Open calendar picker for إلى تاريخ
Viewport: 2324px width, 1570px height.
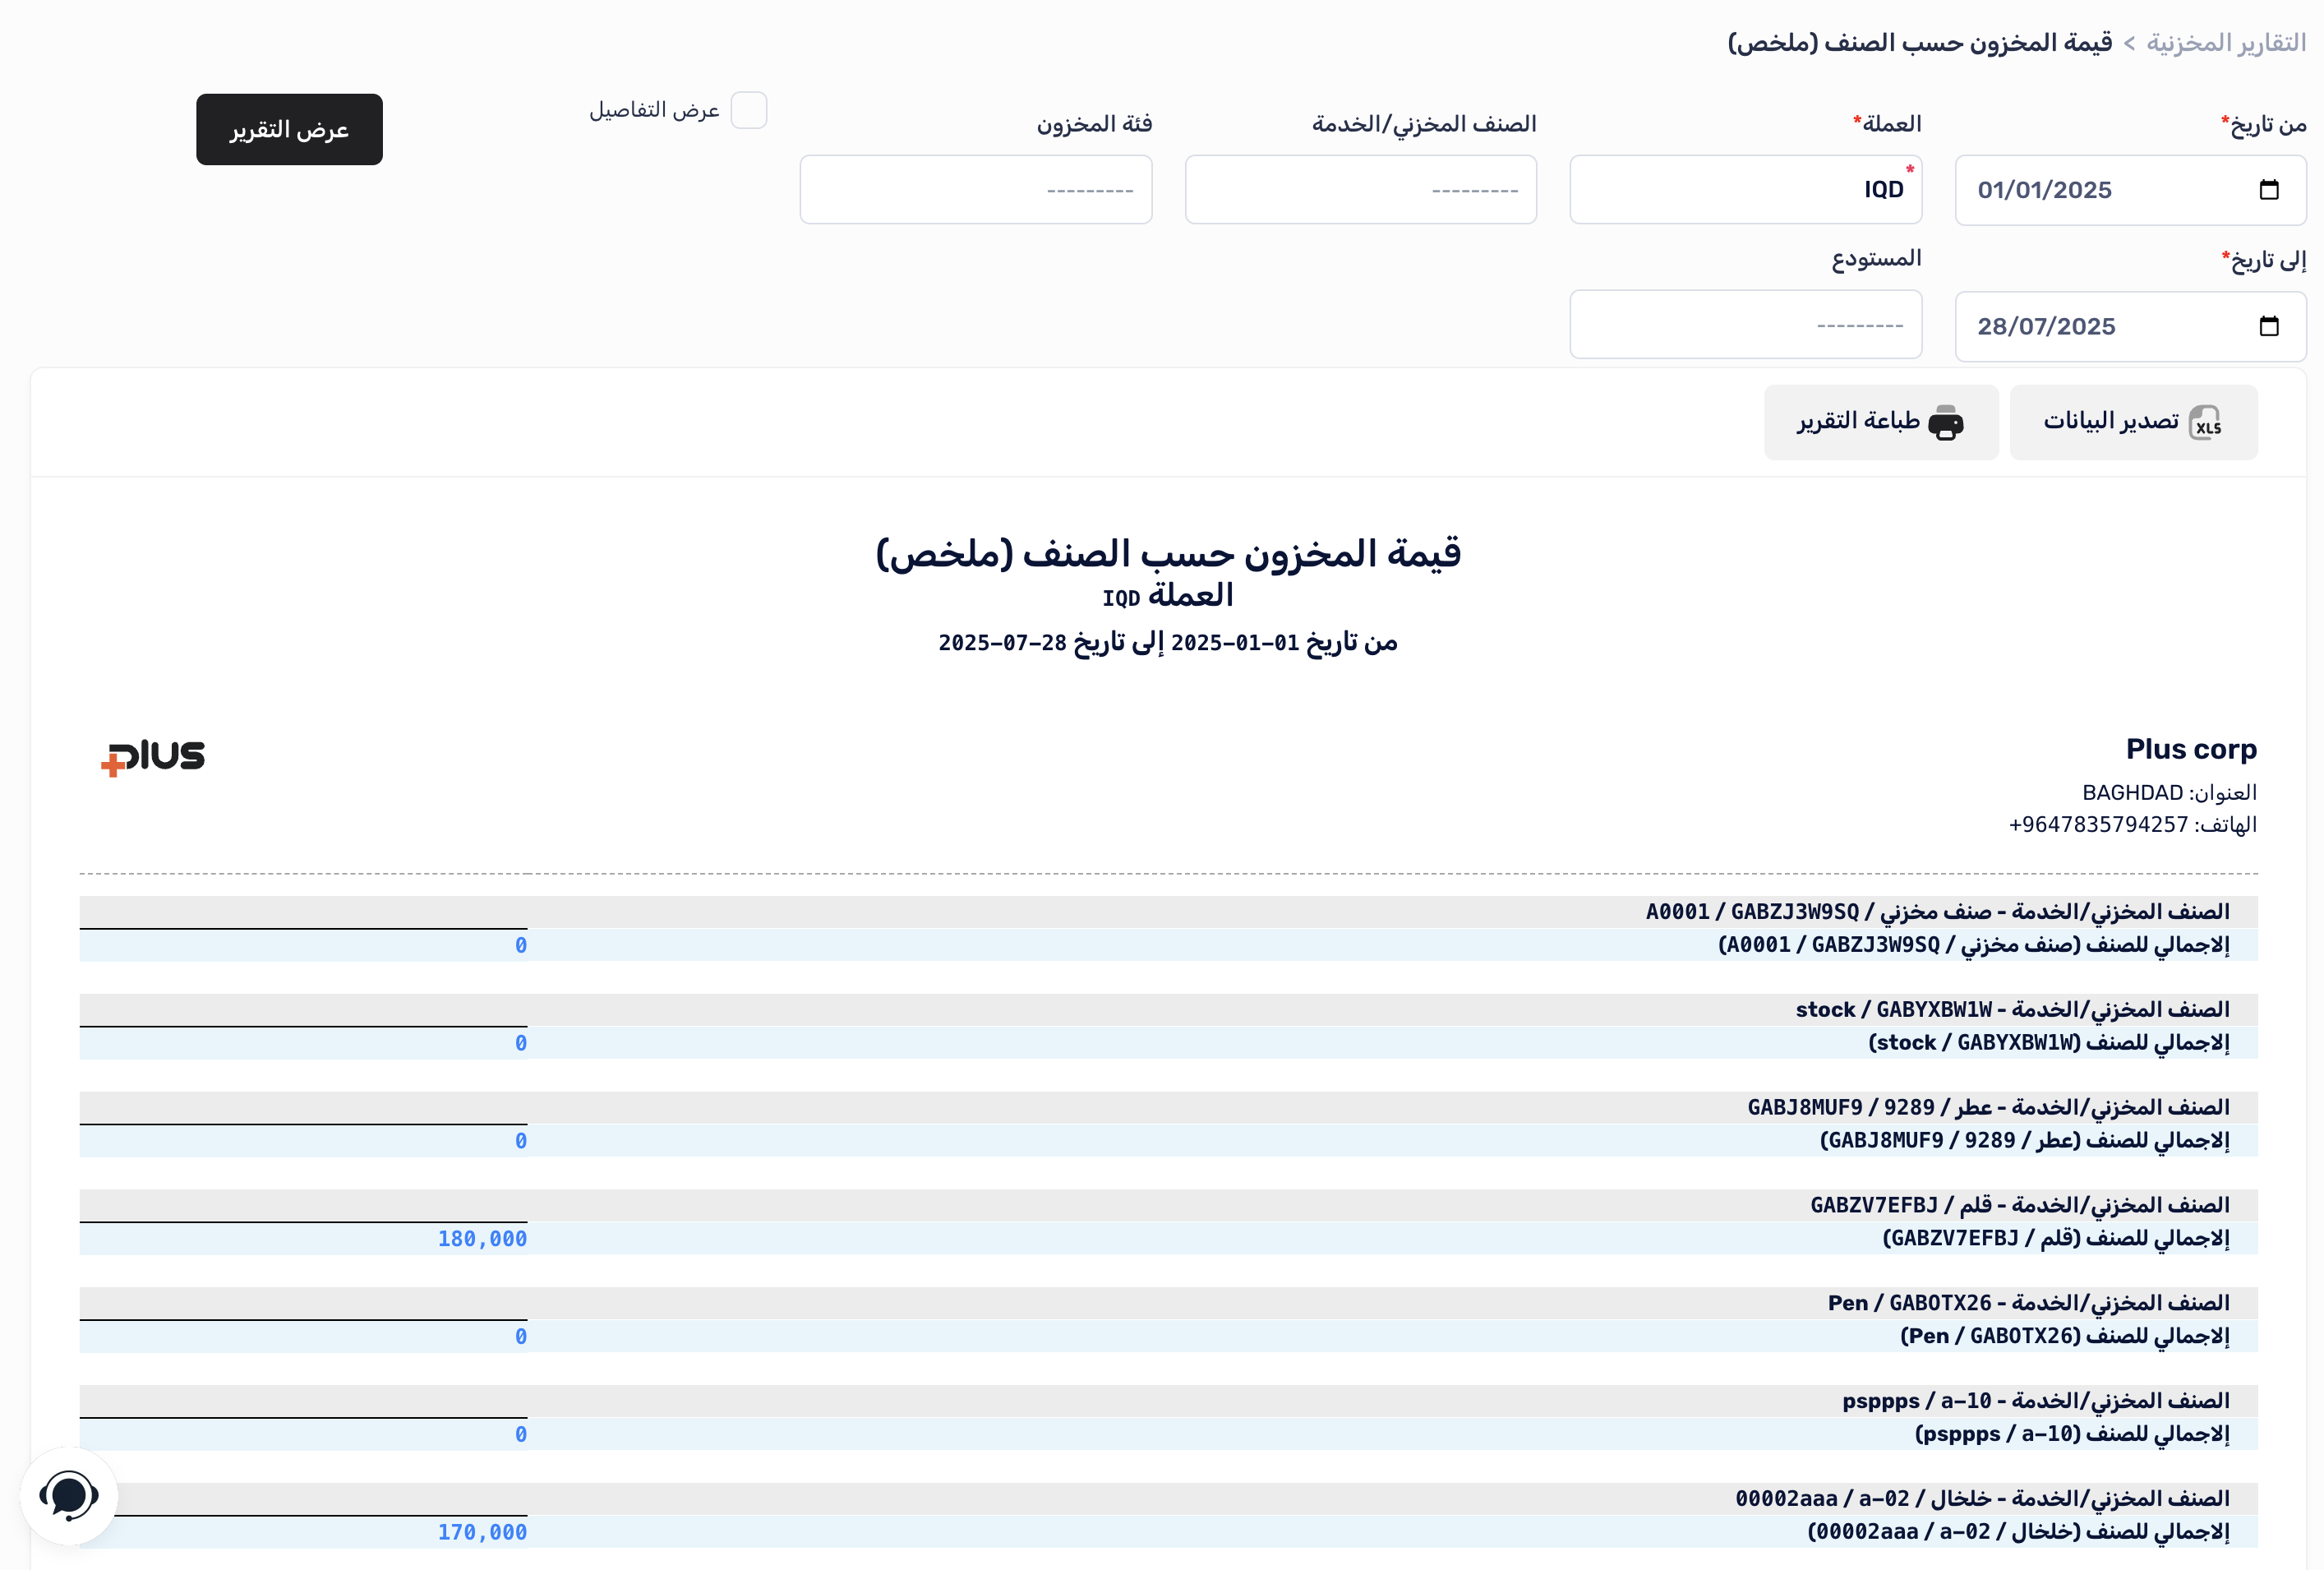tap(2269, 326)
